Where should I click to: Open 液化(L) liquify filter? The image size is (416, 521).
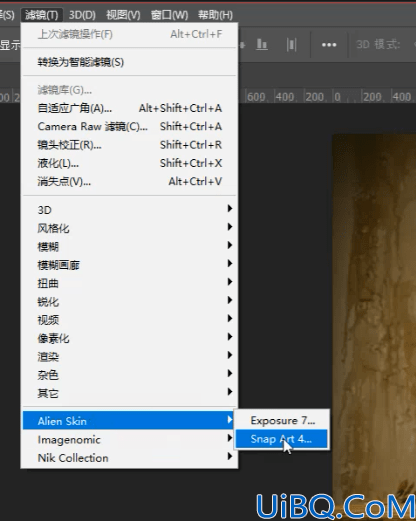pyautogui.click(x=129, y=163)
